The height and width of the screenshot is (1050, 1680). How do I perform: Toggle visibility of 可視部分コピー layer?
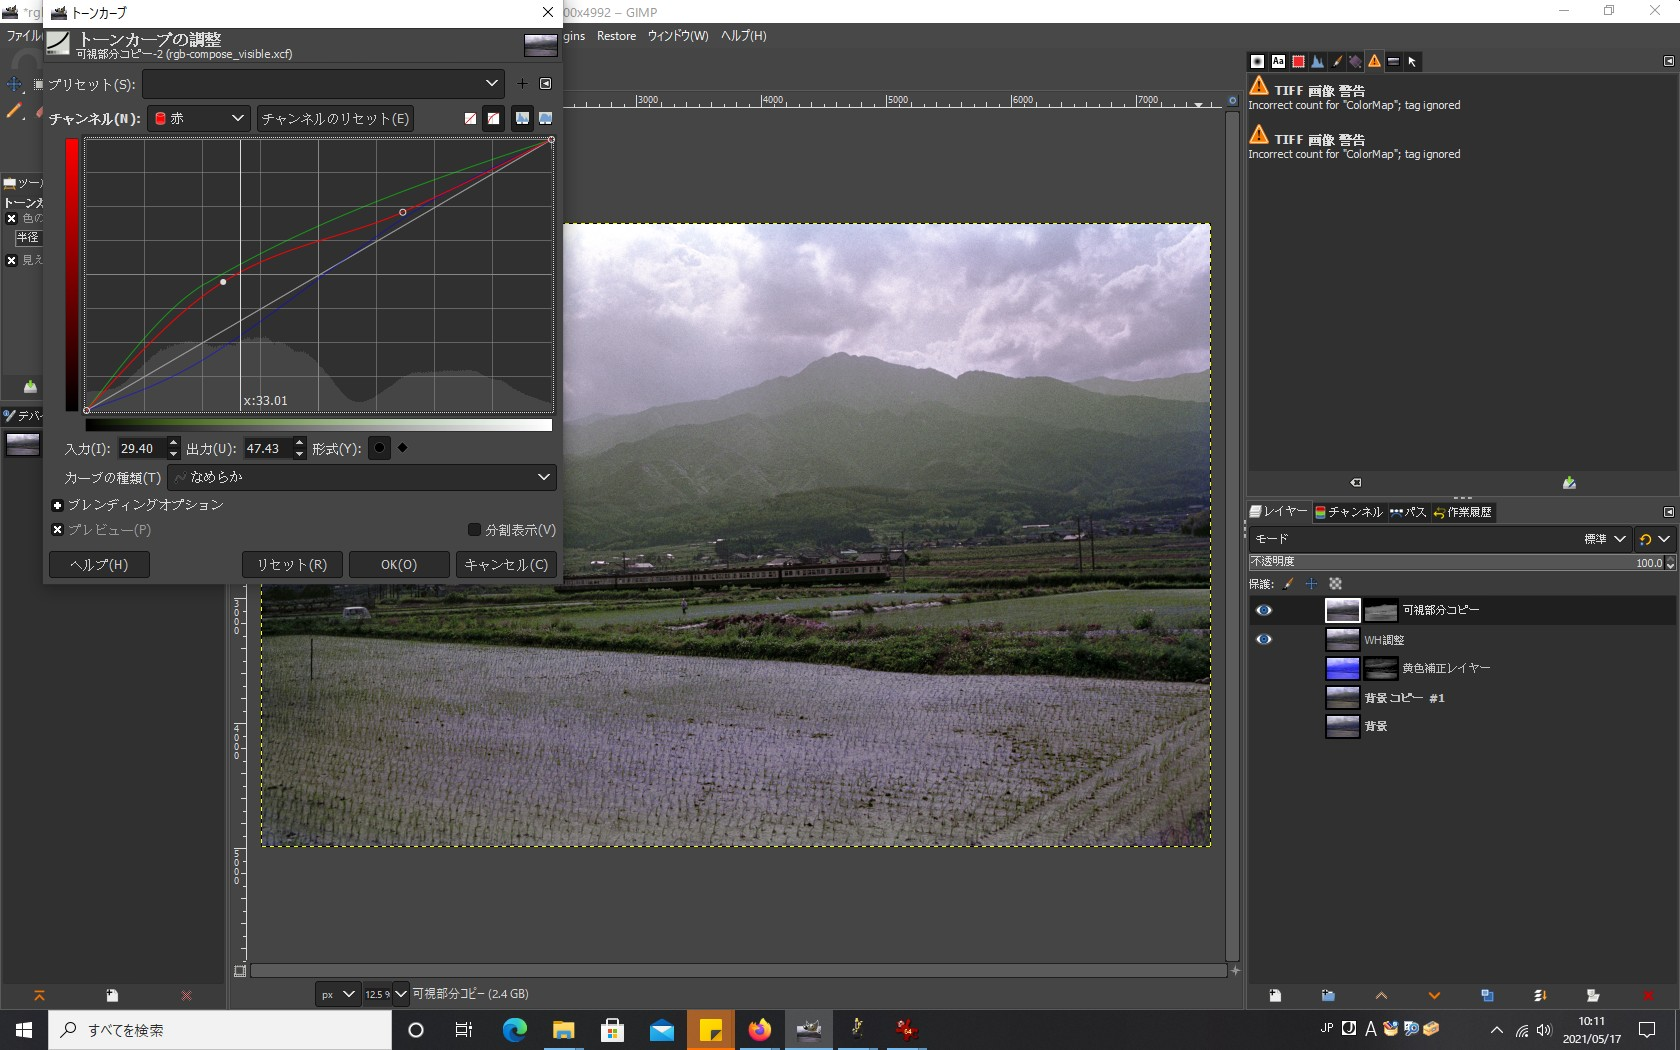1264,610
